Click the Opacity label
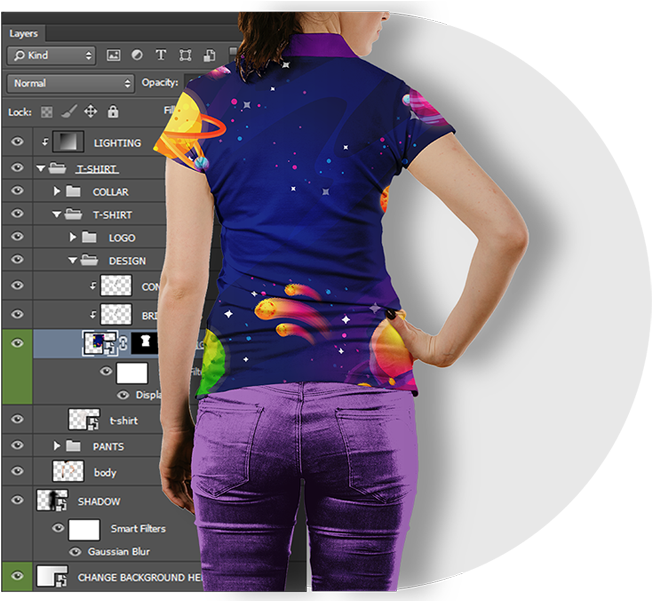 tap(160, 82)
